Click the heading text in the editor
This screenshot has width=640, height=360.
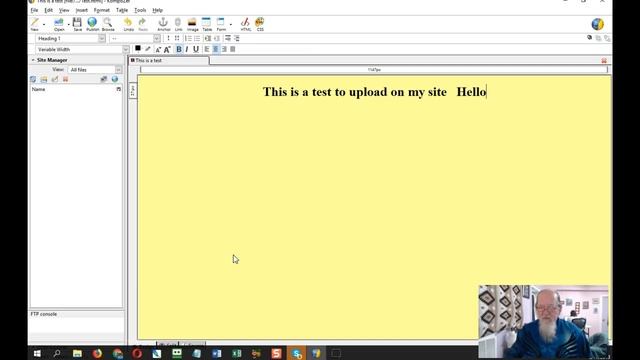coord(374,92)
